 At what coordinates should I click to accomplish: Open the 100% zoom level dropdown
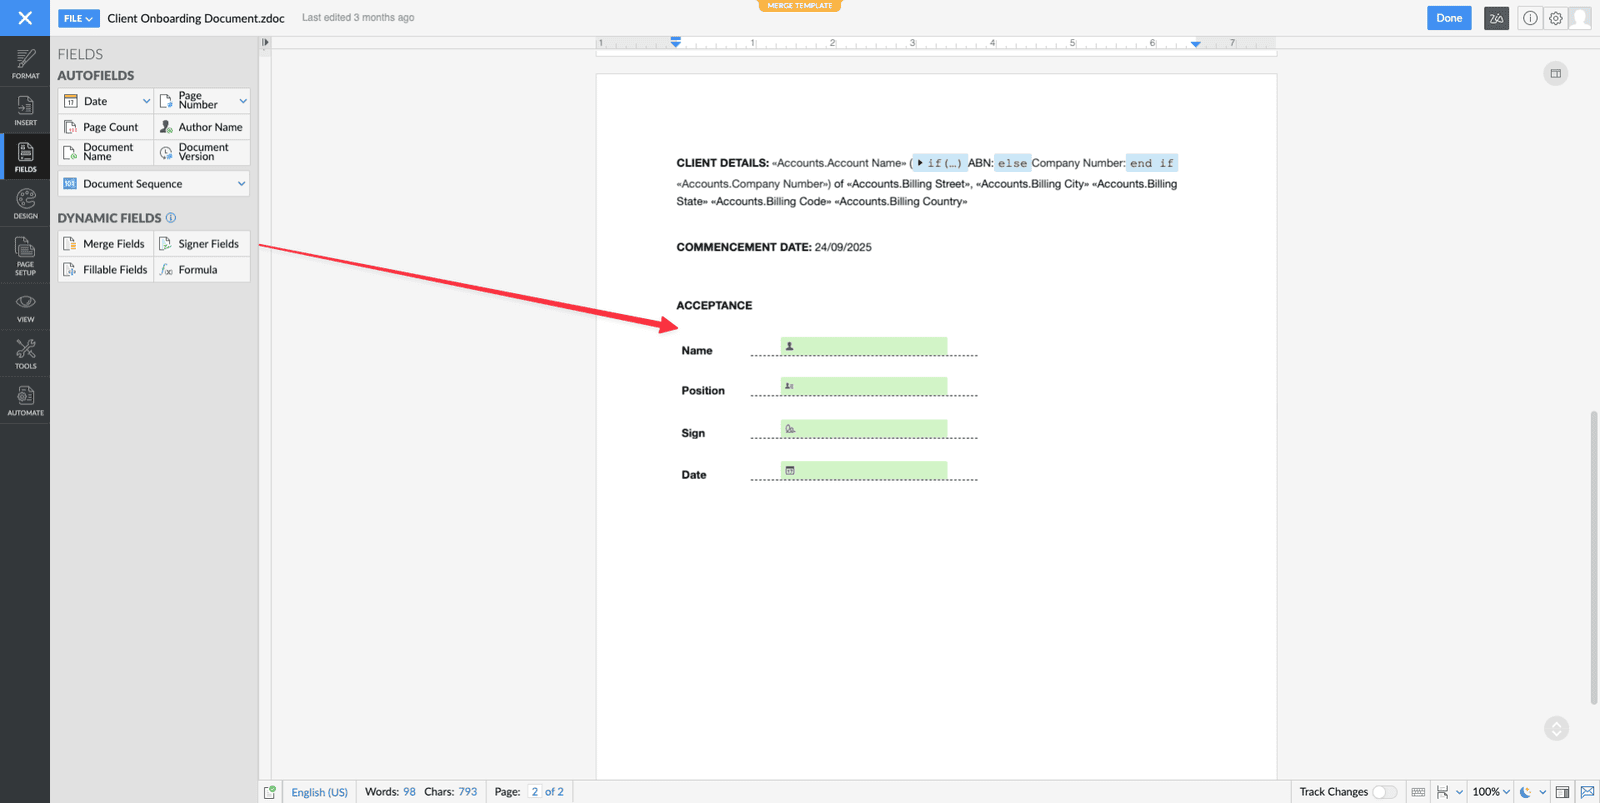[x=1491, y=792]
